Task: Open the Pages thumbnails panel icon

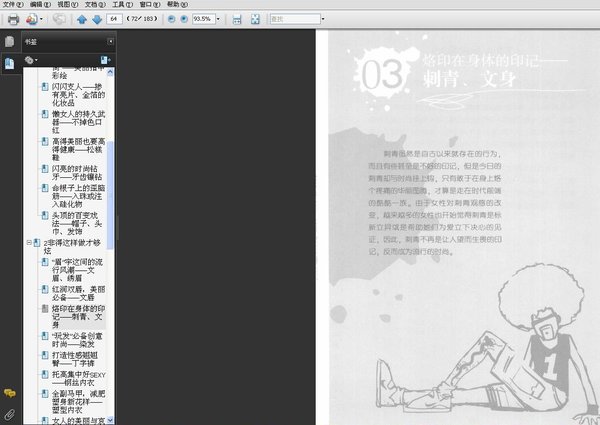Action: (10, 41)
